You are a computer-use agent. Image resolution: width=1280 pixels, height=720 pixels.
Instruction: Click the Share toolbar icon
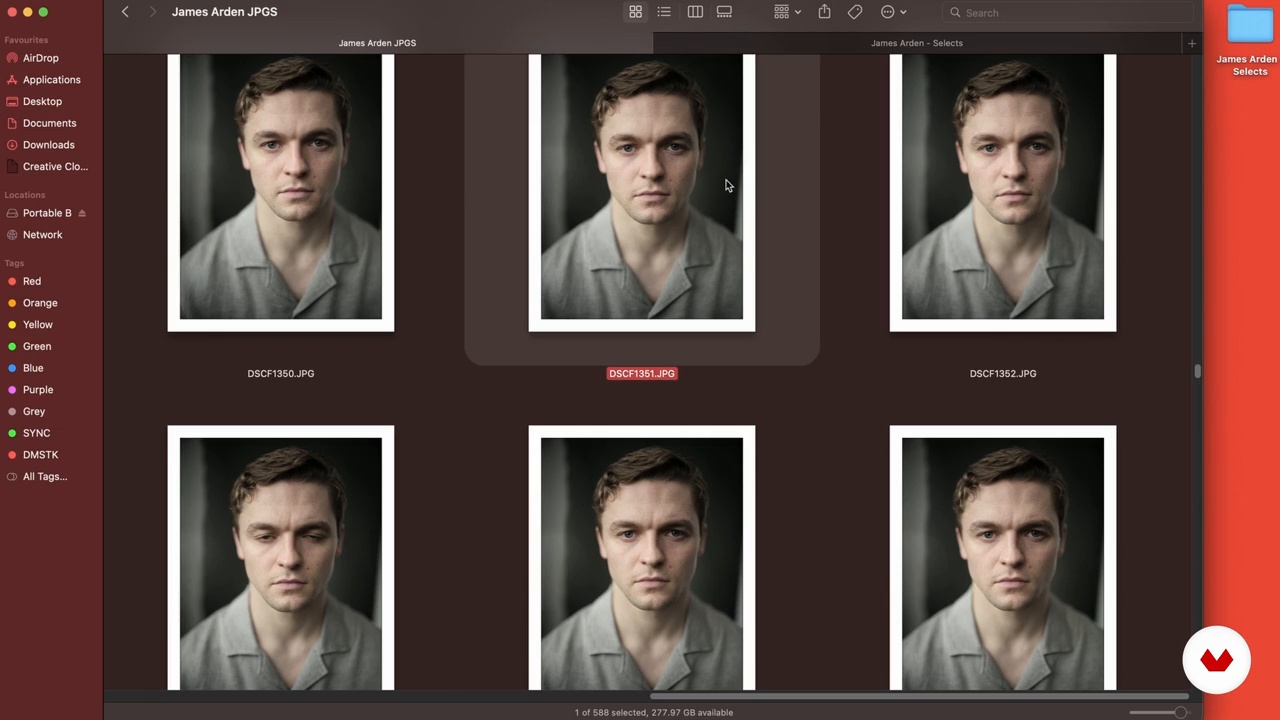click(824, 12)
